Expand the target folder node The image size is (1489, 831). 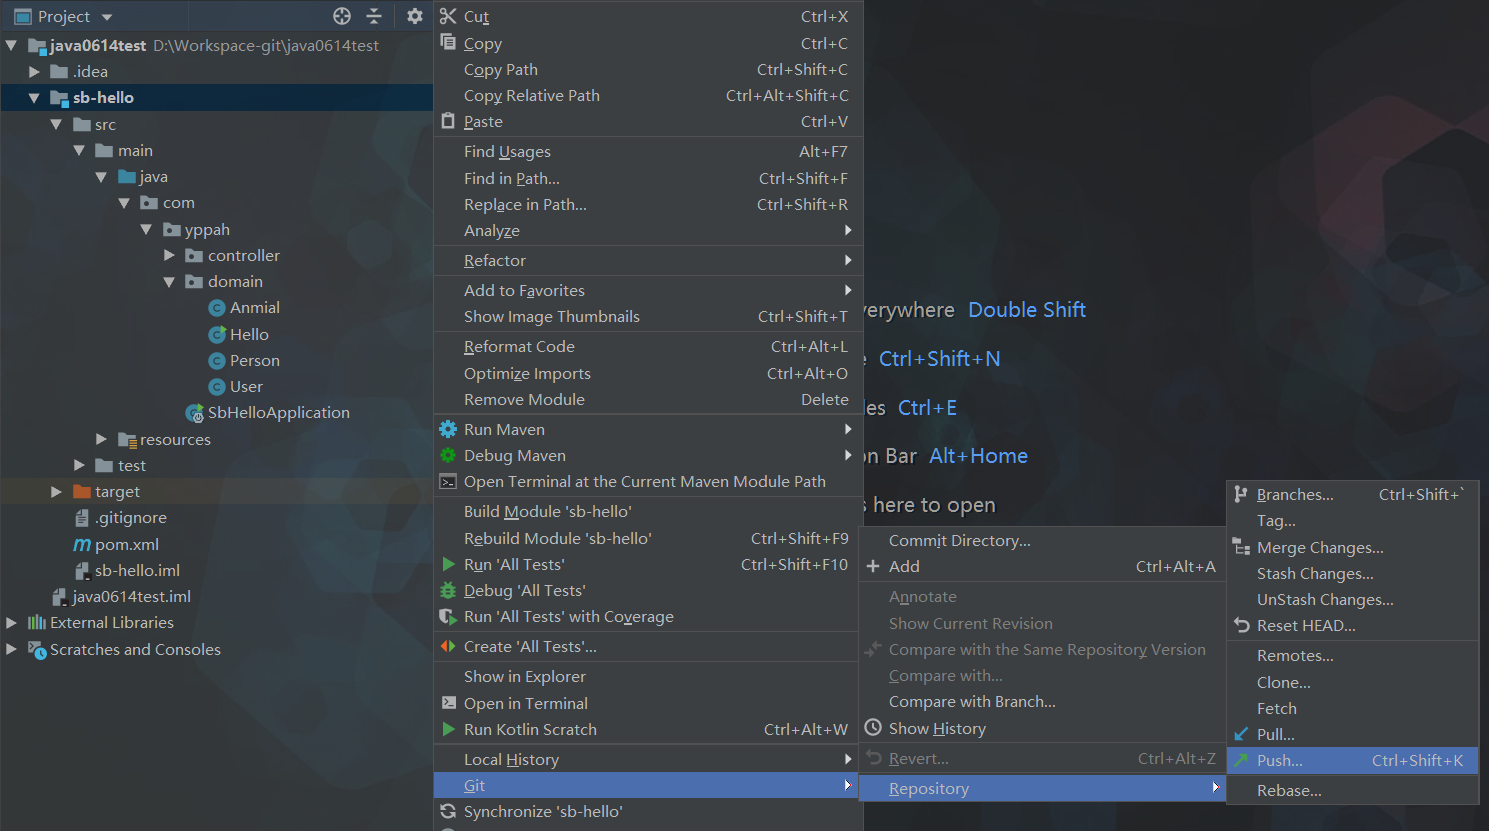pyautogui.click(x=56, y=492)
